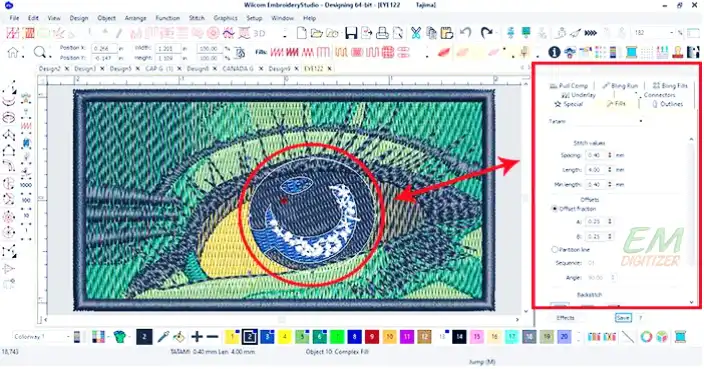Click the blue information icon
The image size is (704, 369).
click(x=554, y=53)
